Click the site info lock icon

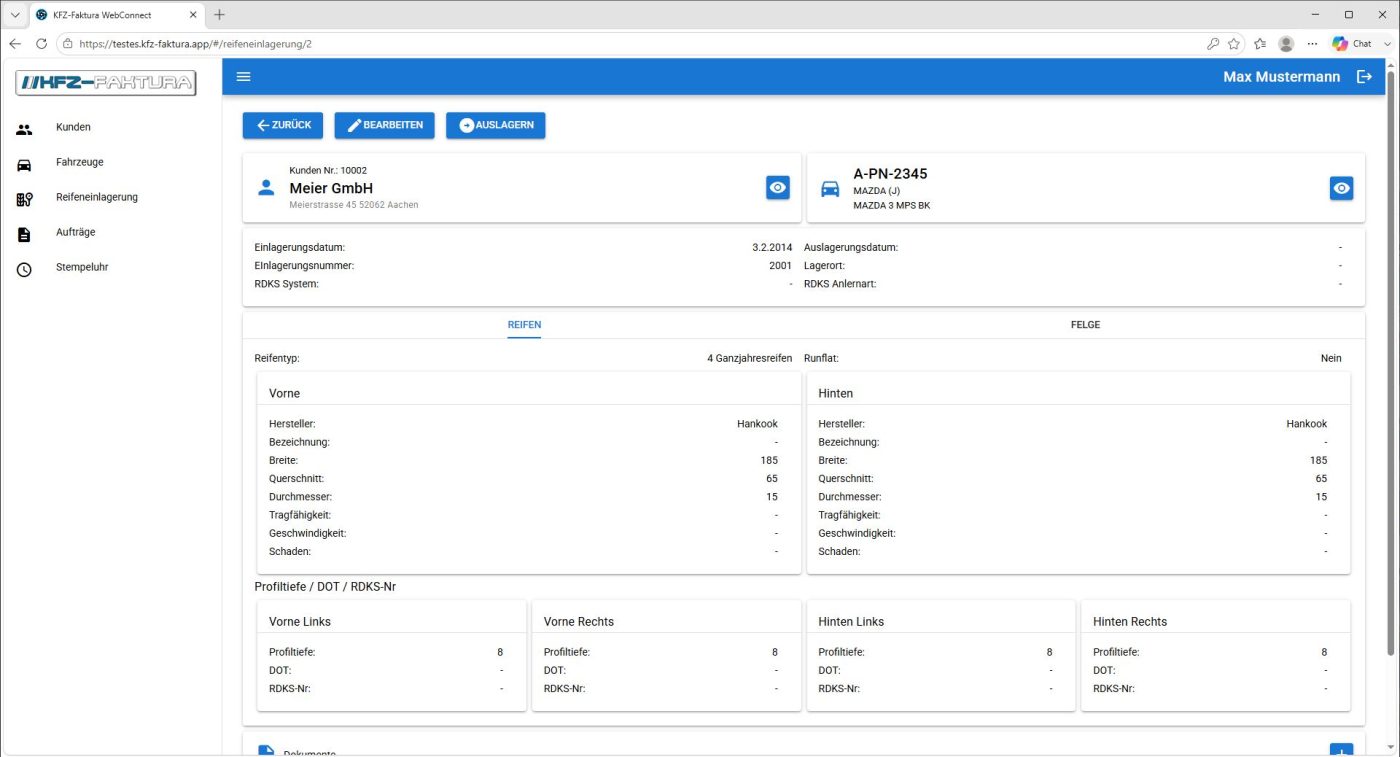(x=67, y=44)
